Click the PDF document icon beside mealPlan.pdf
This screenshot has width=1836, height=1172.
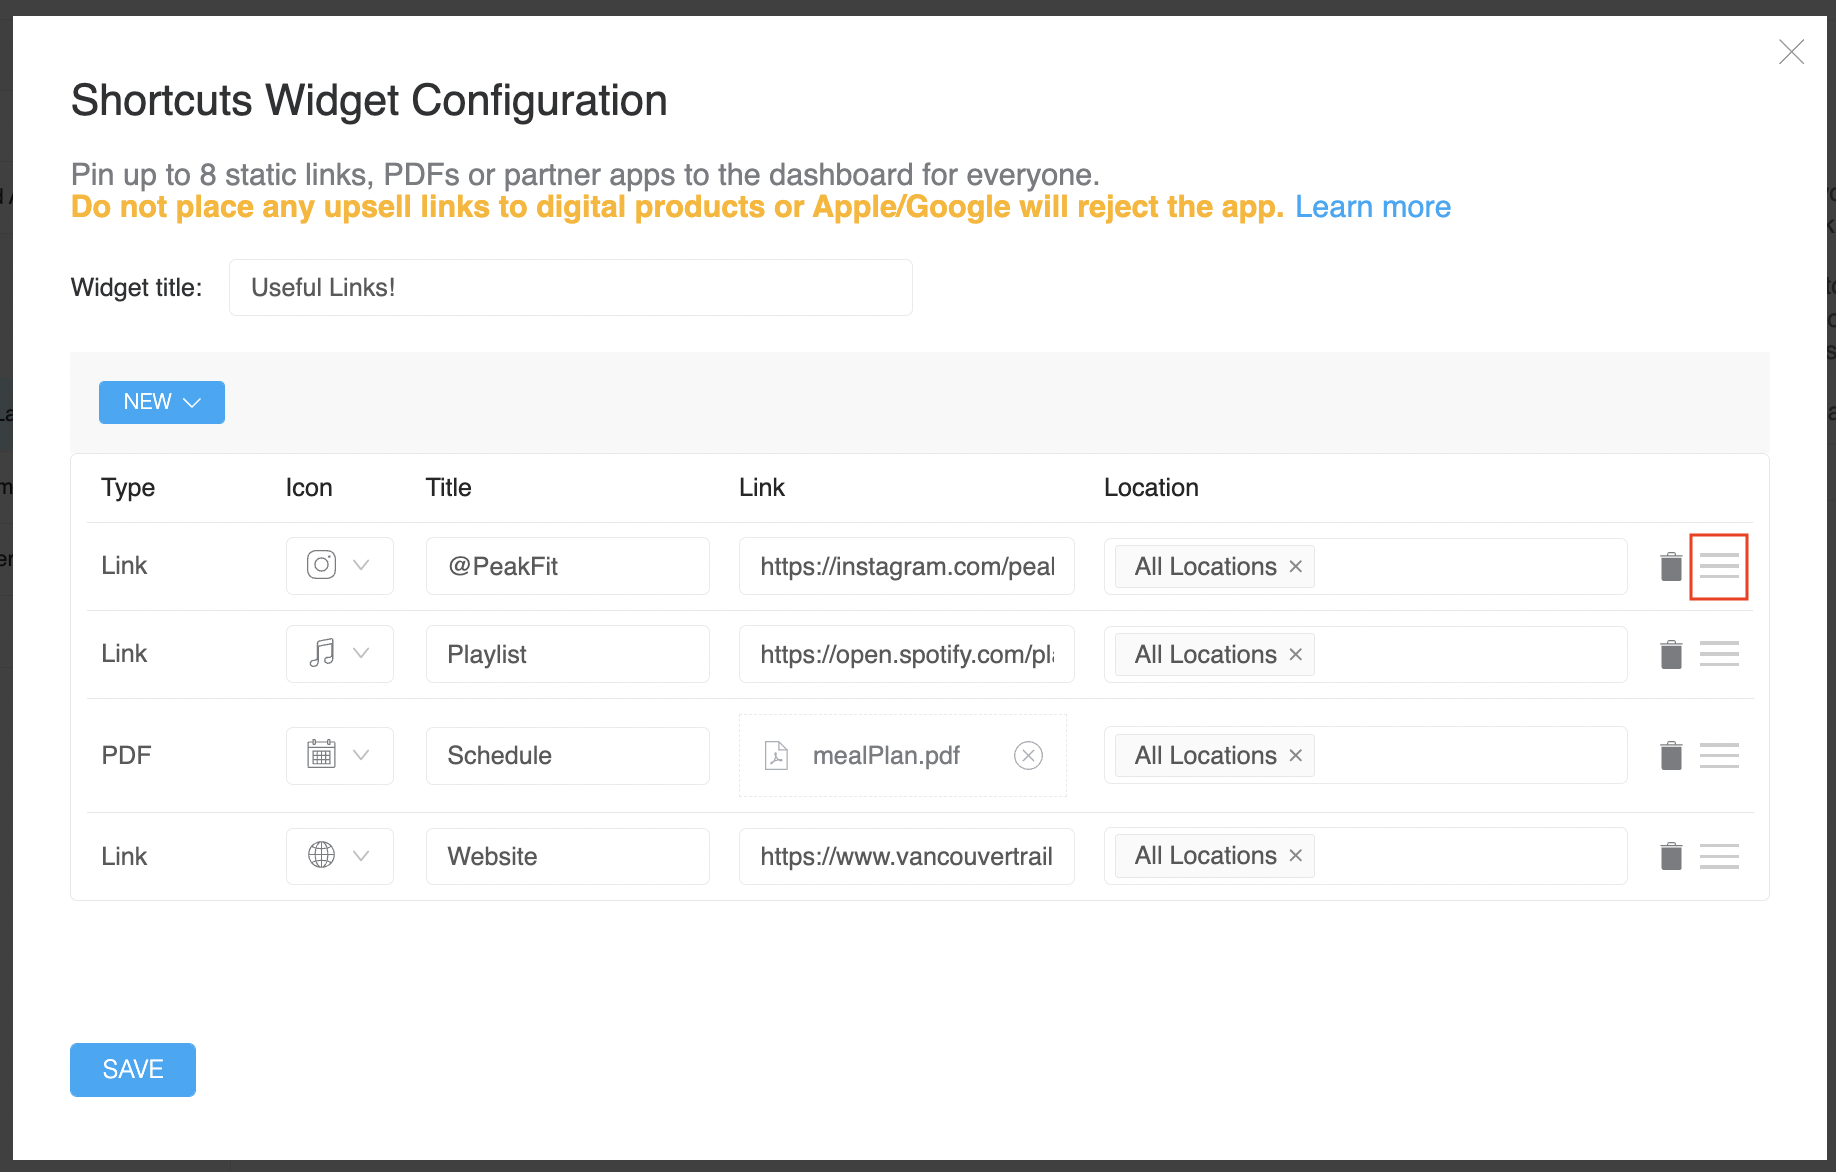click(776, 756)
